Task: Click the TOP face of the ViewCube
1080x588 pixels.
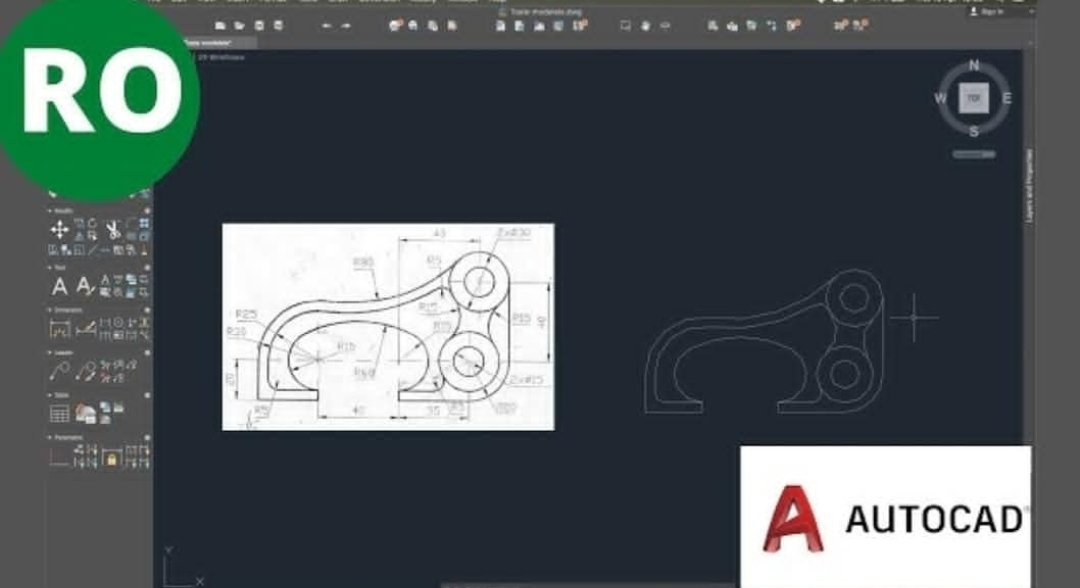Action: pos(972,98)
